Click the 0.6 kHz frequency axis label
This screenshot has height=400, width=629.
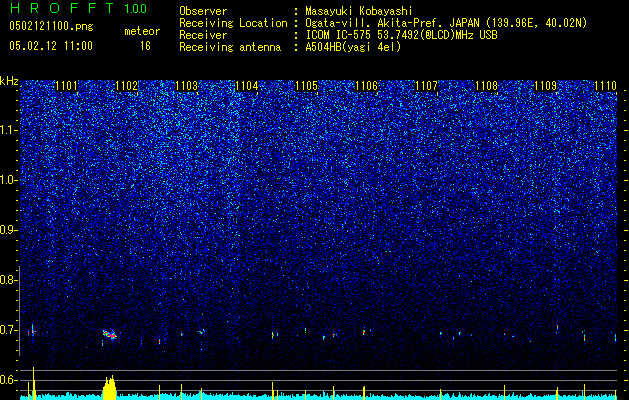point(8,380)
